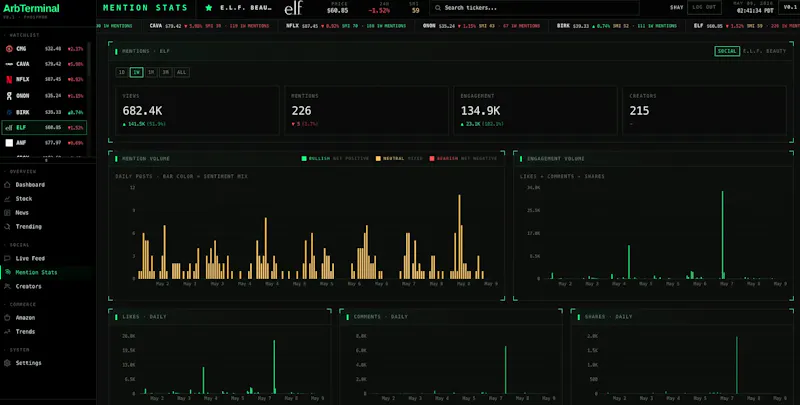Click the Trending icon in sidebar
Image resolution: width=800 pixels, height=405 pixels.
tap(7, 226)
